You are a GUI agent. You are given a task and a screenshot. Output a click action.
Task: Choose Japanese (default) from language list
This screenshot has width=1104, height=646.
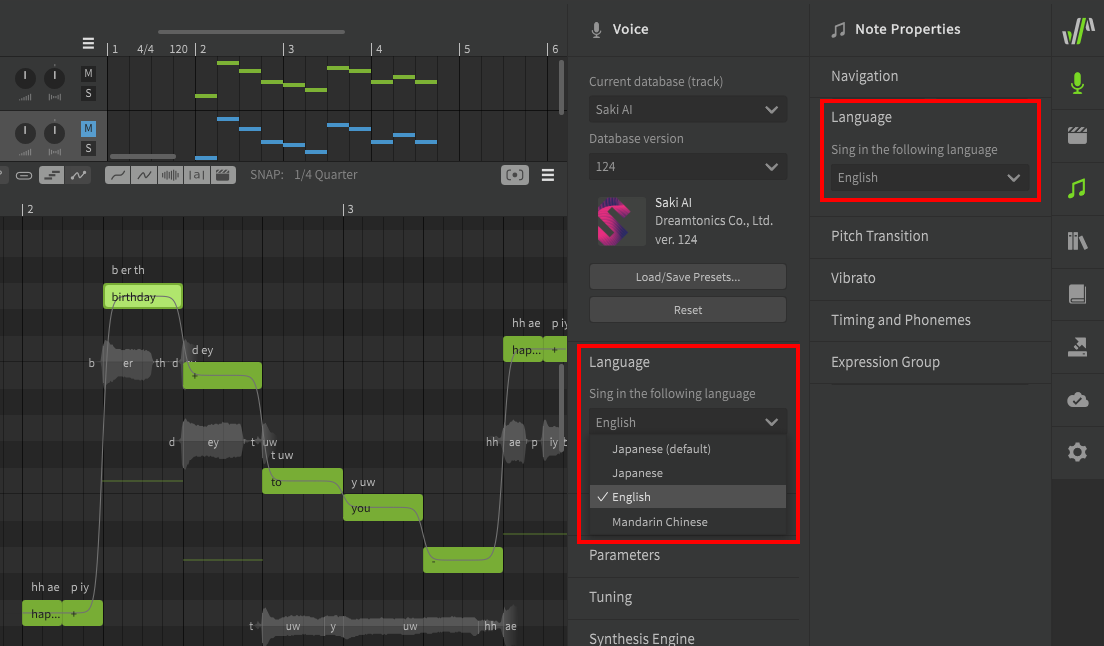[x=687, y=449]
